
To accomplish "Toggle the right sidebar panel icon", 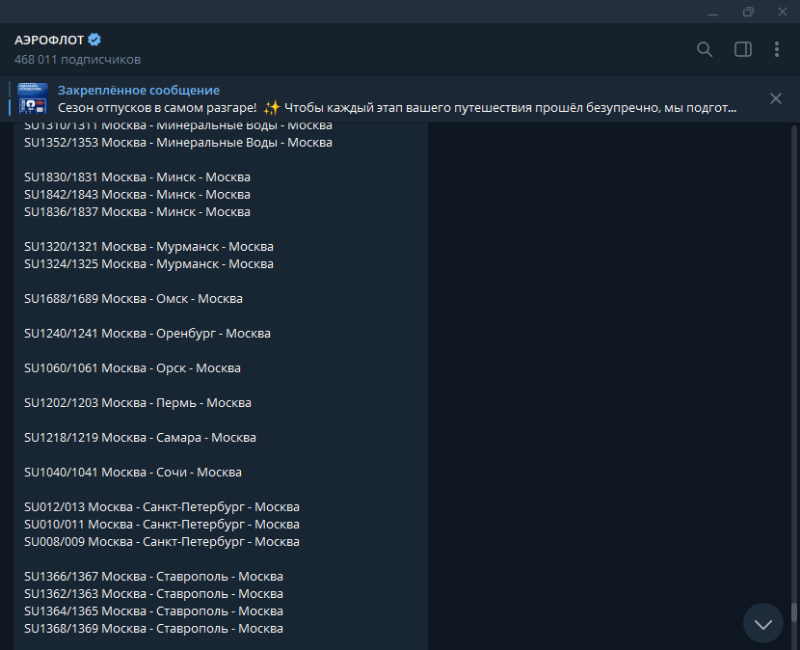I will (x=743, y=49).
